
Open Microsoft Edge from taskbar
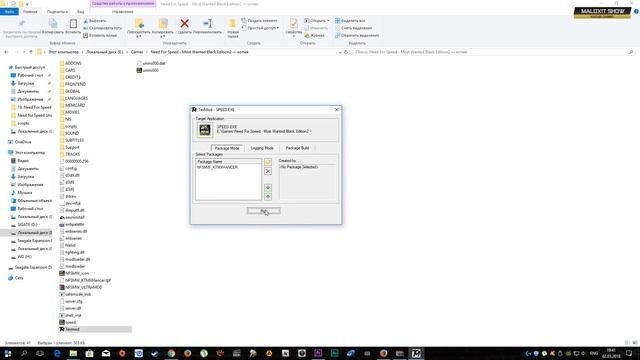(x=57, y=353)
